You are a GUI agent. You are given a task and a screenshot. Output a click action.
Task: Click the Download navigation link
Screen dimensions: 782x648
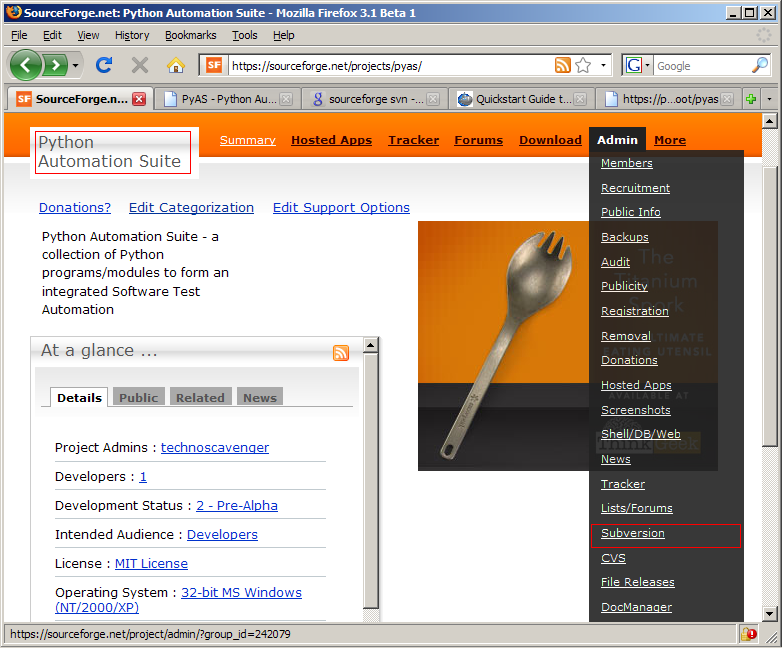(551, 140)
